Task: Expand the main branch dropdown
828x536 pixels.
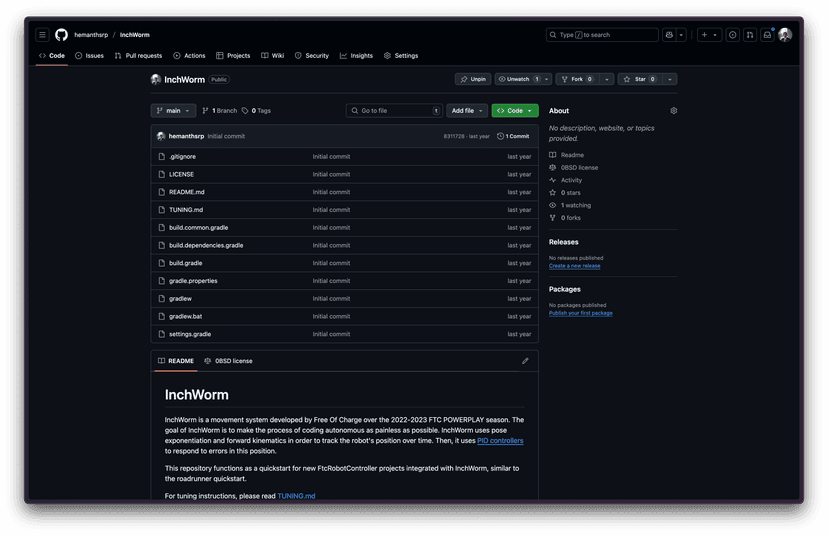Action: tap(173, 111)
